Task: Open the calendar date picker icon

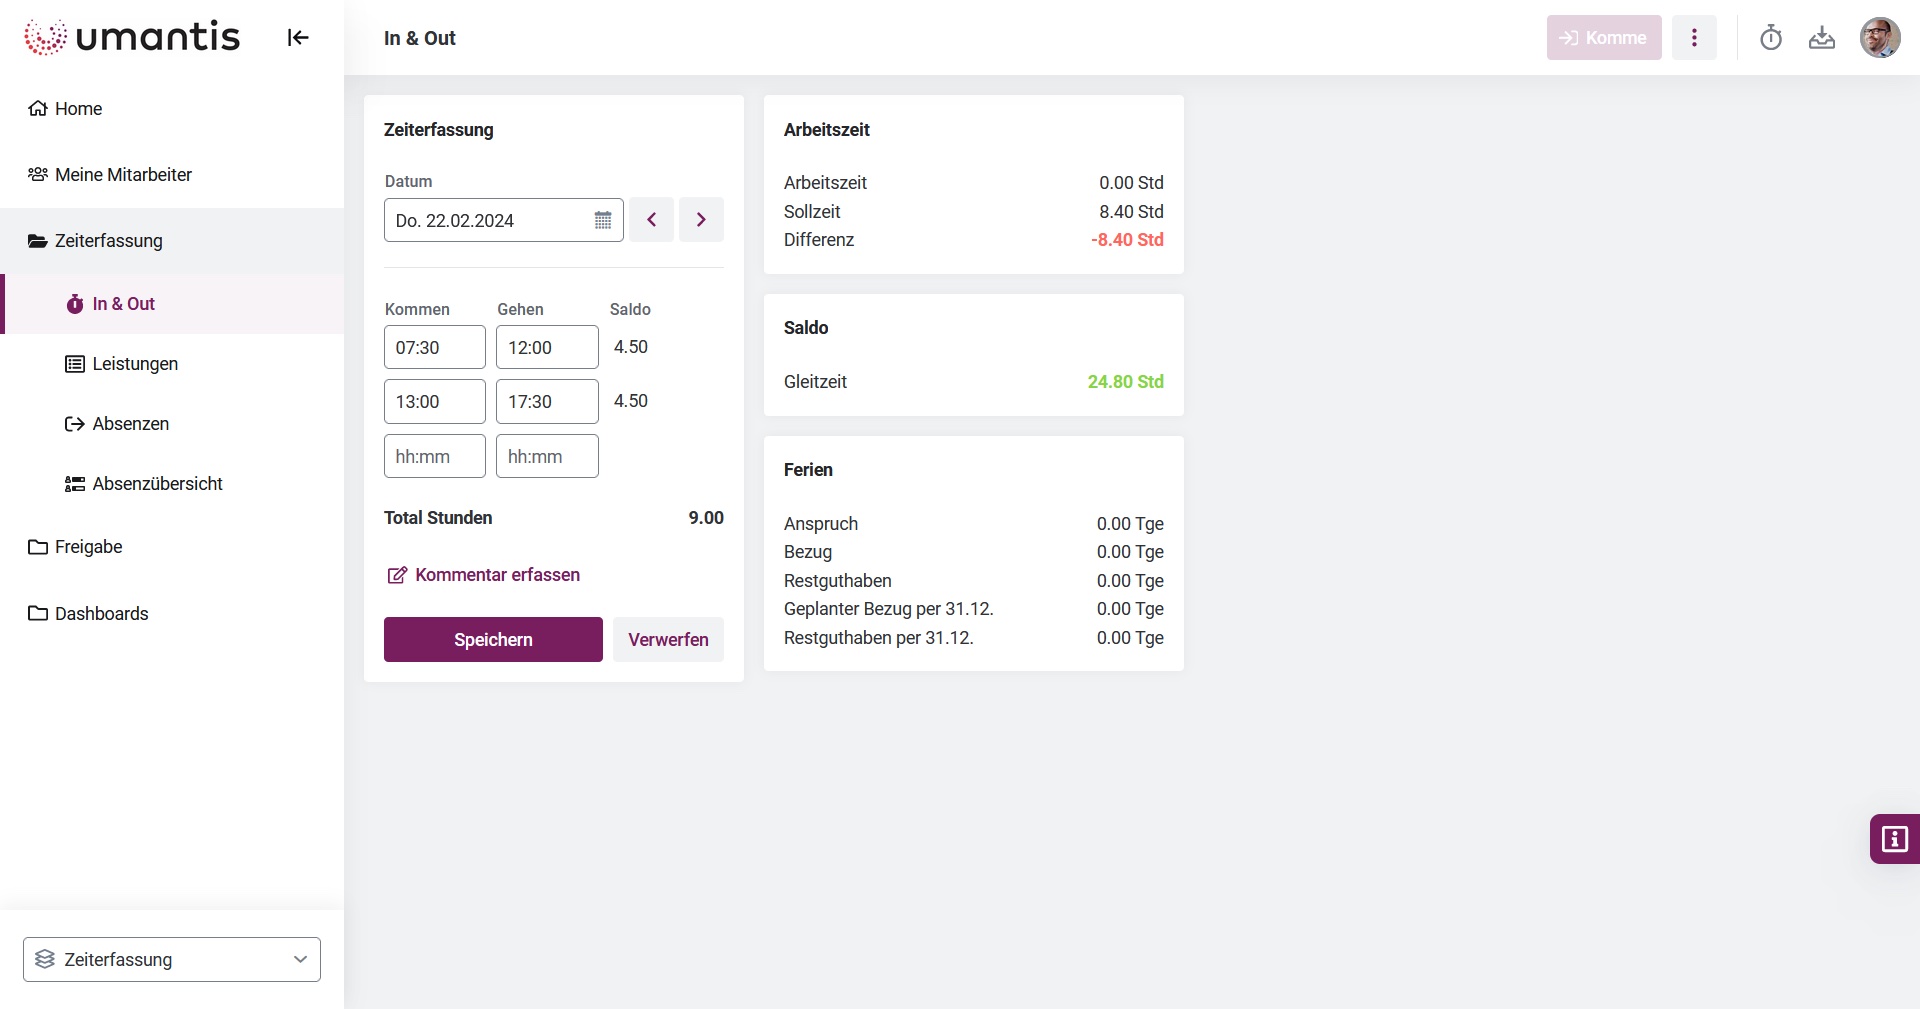Action: [x=603, y=220]
